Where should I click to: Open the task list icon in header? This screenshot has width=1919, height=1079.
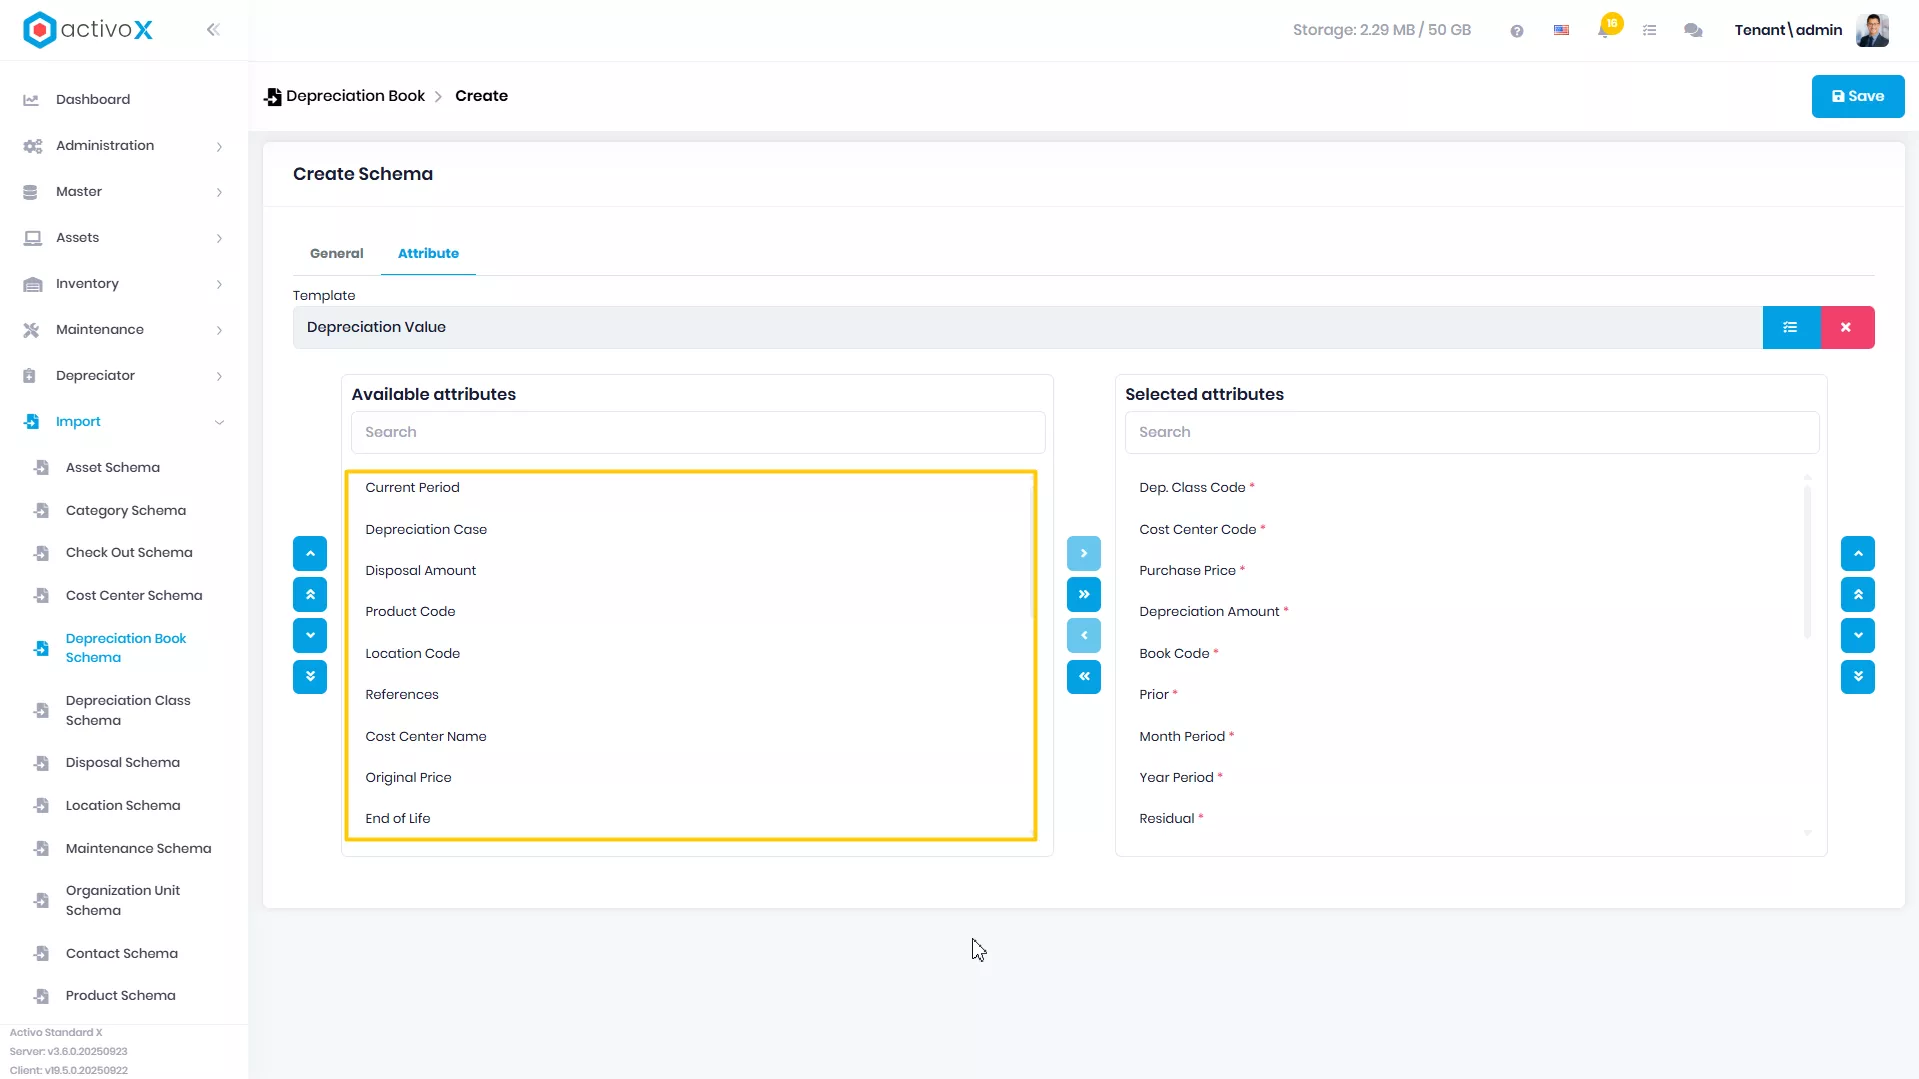1650,31
